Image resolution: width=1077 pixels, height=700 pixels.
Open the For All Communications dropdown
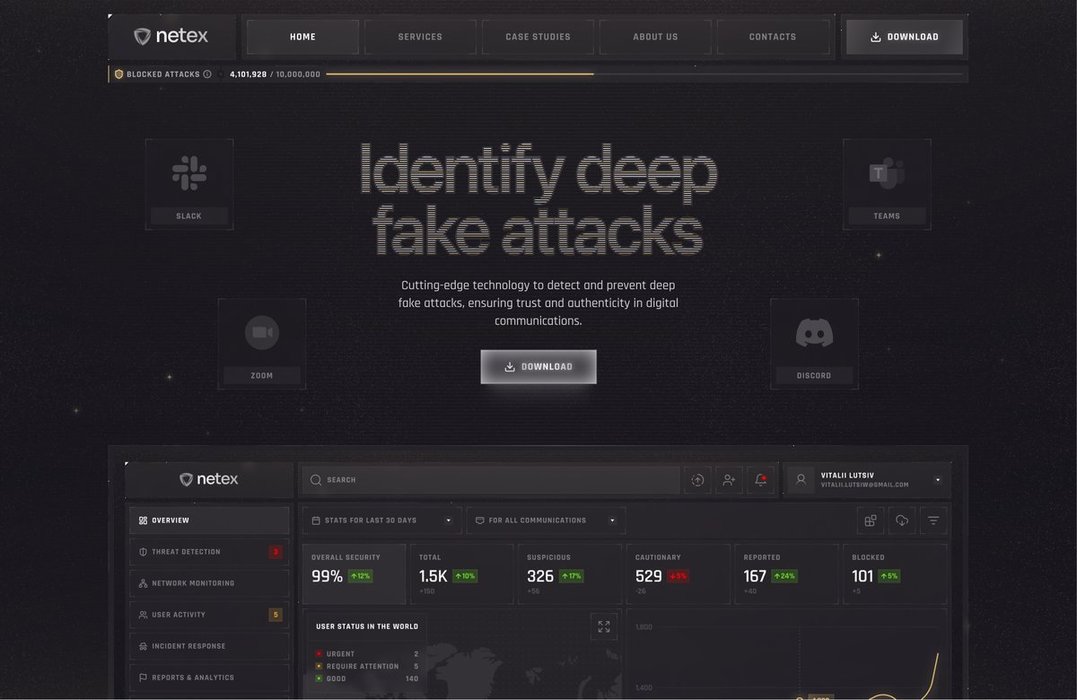545,521
